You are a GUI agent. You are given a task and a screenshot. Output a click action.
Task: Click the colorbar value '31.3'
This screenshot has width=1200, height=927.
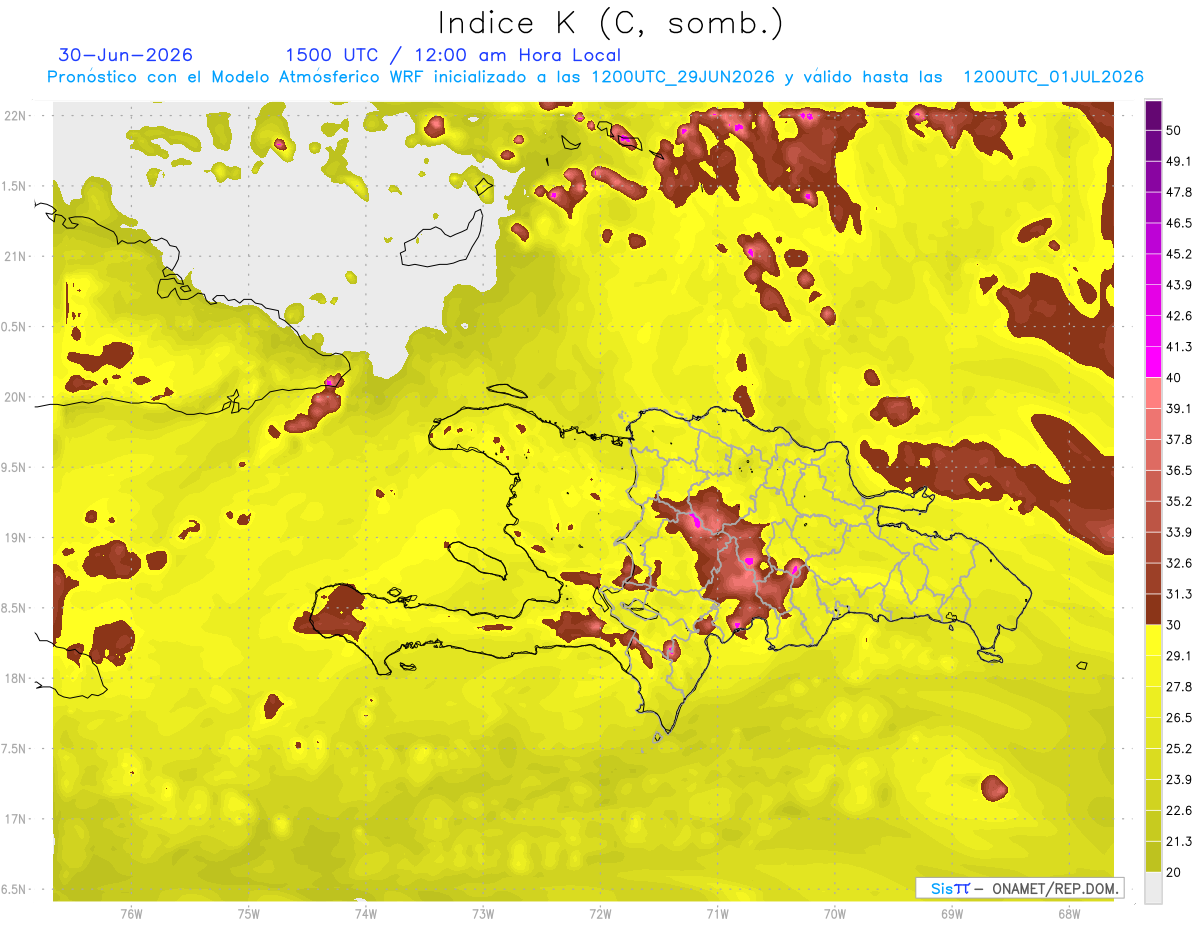[1179, 594]
